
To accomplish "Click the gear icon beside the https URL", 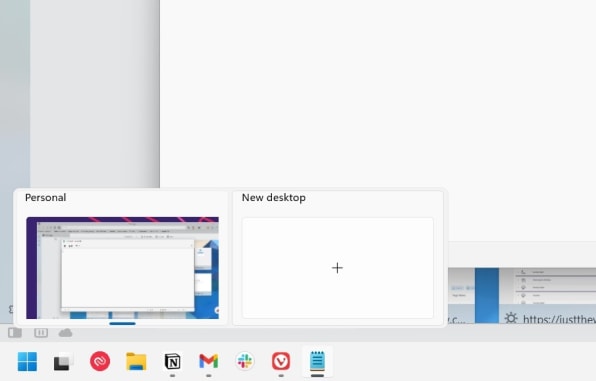I will coord(511,318).
